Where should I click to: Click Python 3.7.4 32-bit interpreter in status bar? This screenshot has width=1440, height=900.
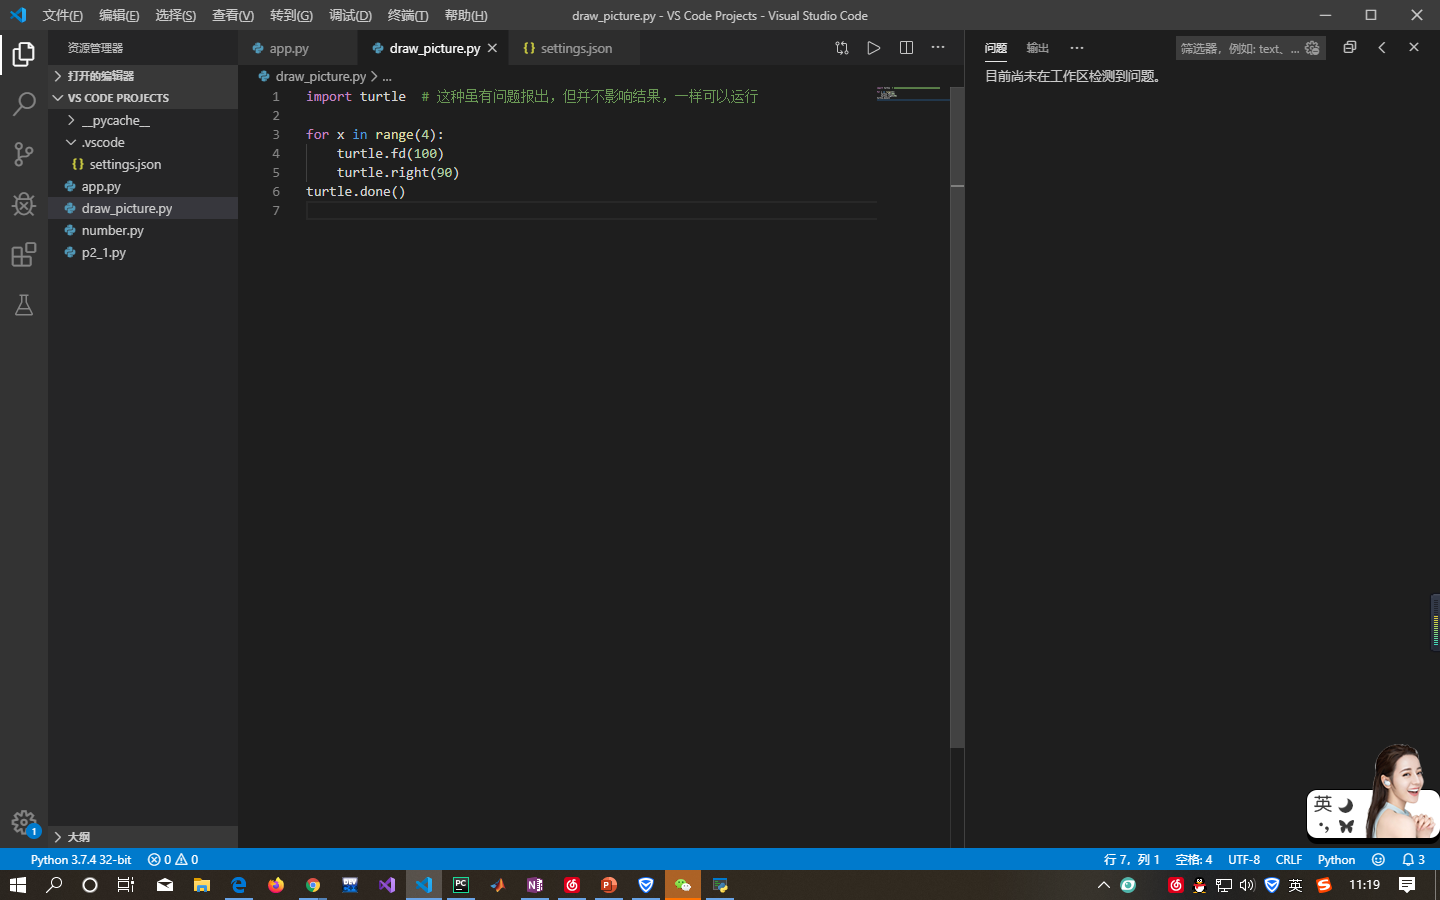(81, 859)
